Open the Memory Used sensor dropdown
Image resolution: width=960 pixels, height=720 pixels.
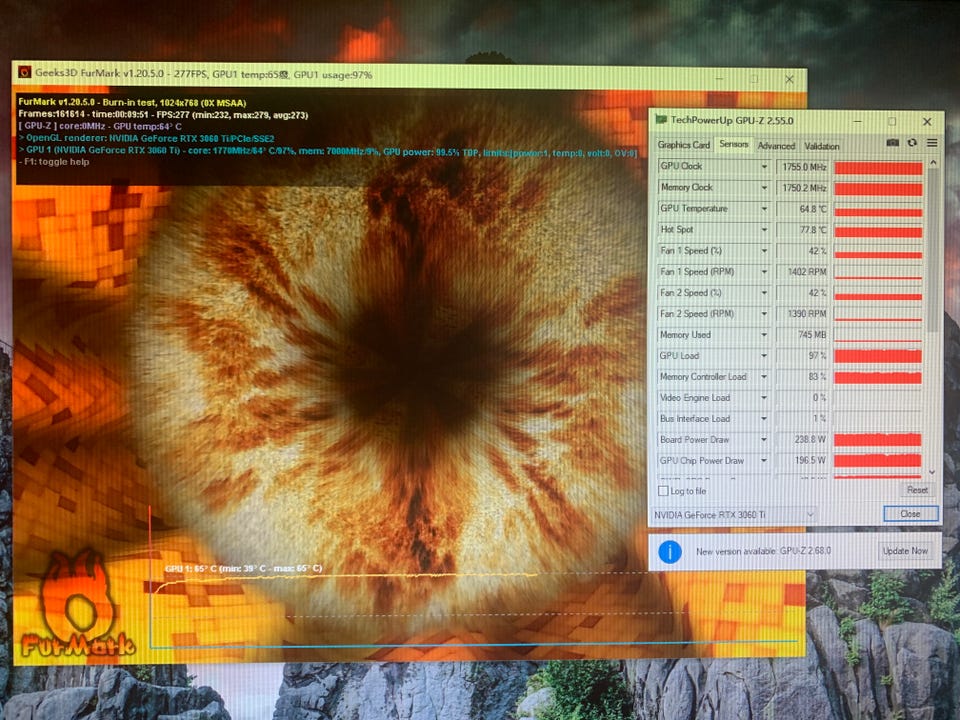click(x=764, y=335)
